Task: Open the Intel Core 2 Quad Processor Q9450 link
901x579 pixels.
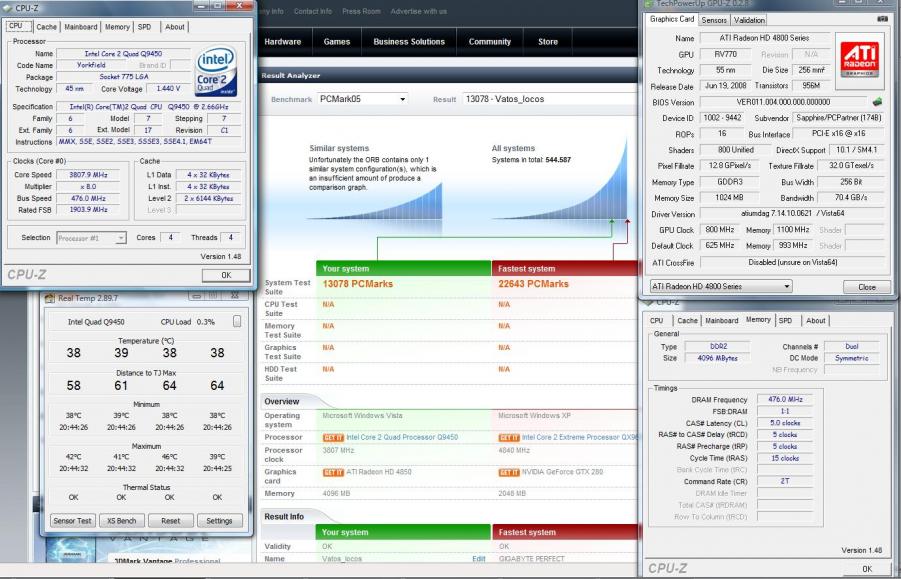Action: 402,438
